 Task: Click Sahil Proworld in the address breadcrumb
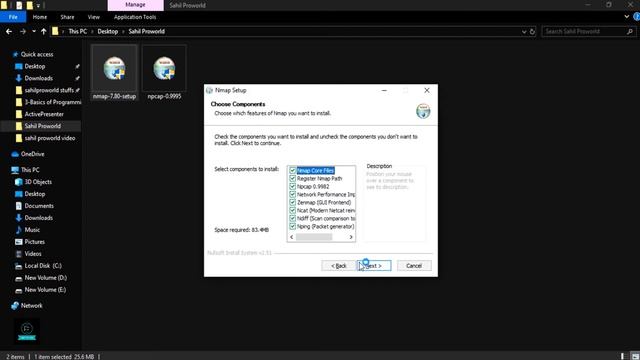click(147, 31)
